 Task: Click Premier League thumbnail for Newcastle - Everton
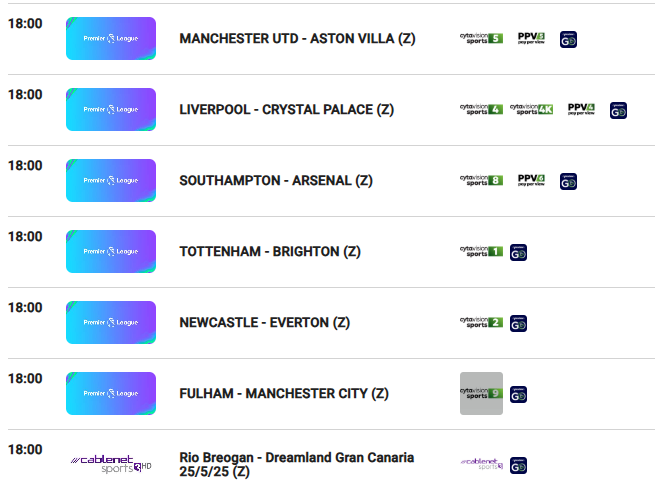coord(111,322)
